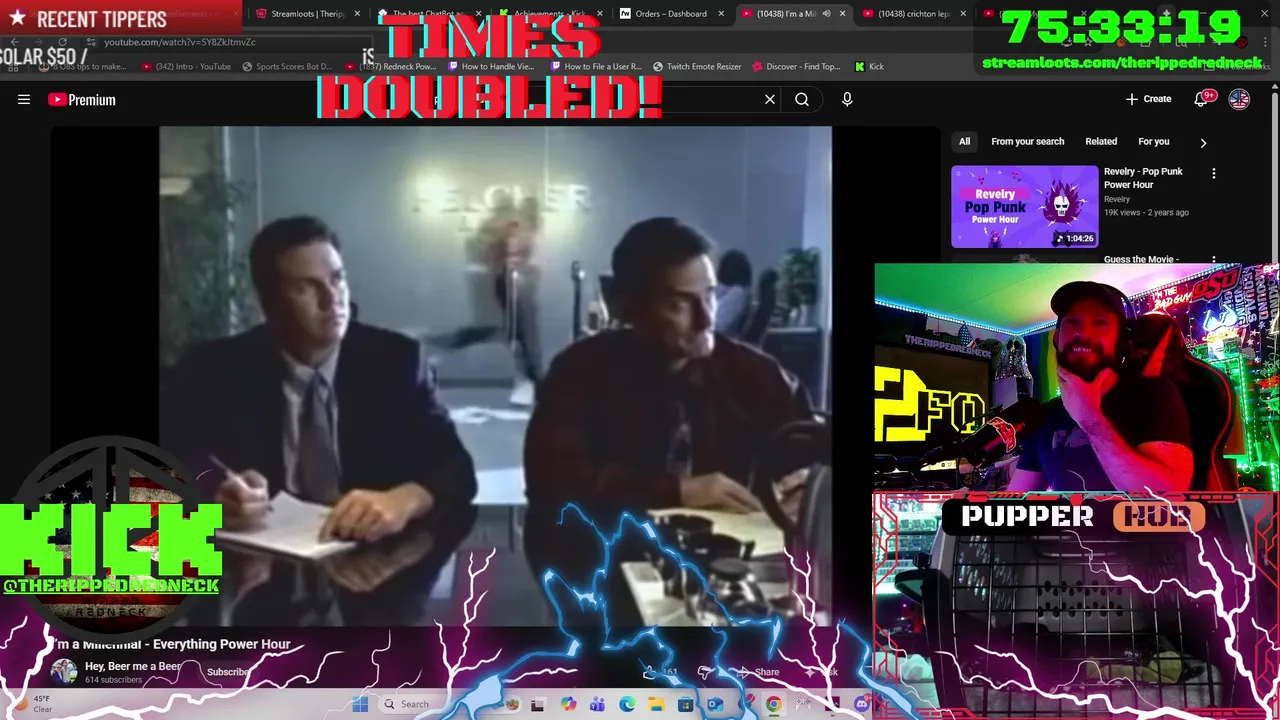
Task: Open Microsoft Store from the taskbar
Action: tap(685, 704)
